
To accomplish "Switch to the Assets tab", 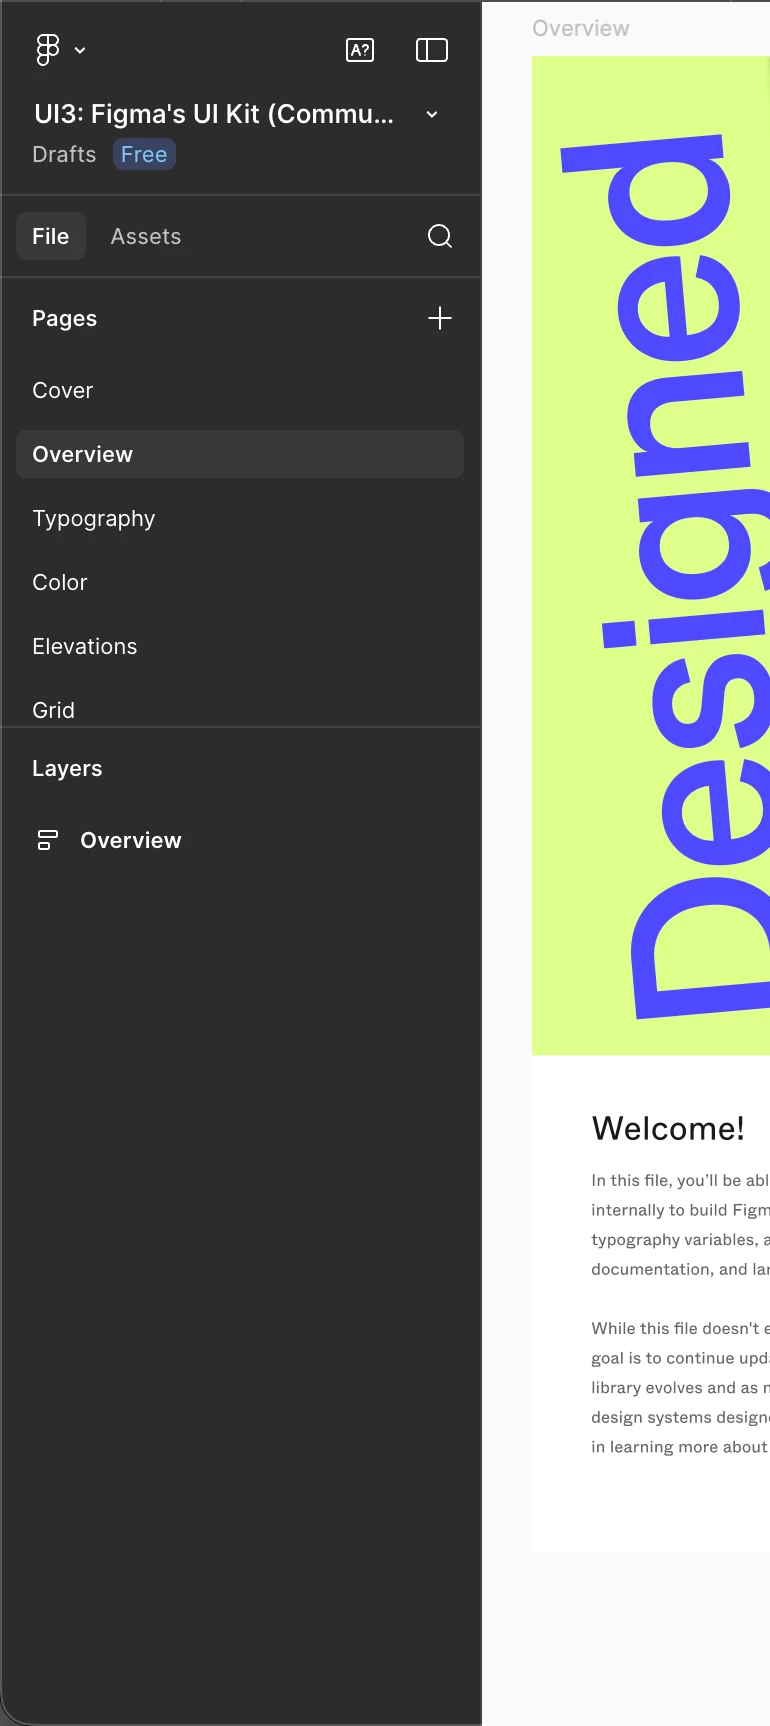I will point(146,237).
